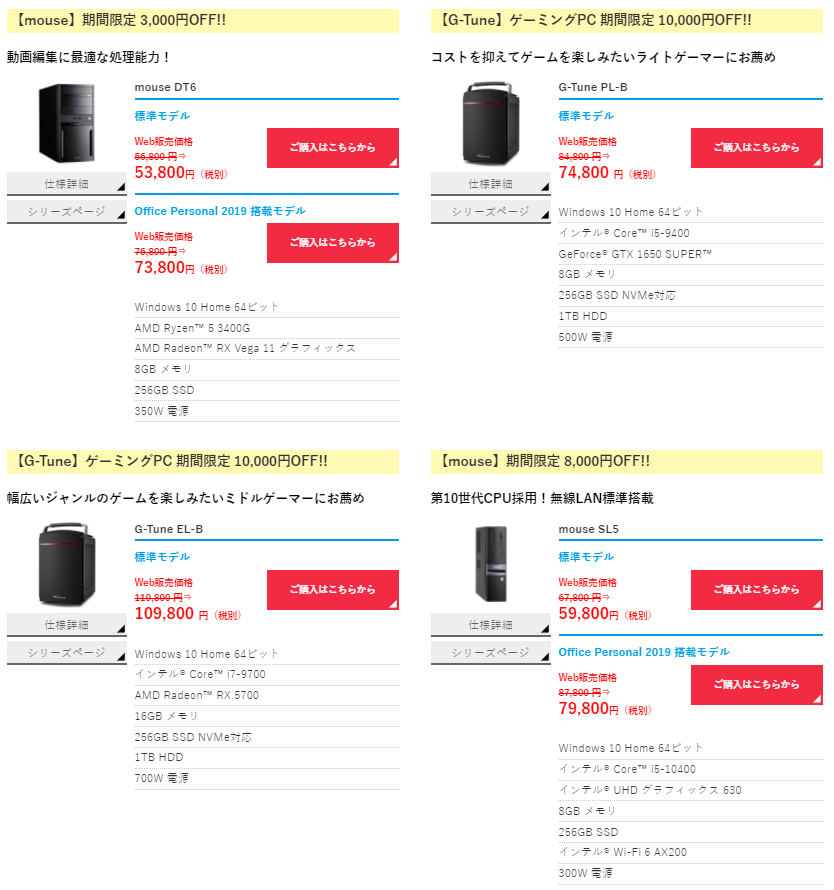
Task: Click the G-Tune EL-B case image
Action: coord(66,564)
